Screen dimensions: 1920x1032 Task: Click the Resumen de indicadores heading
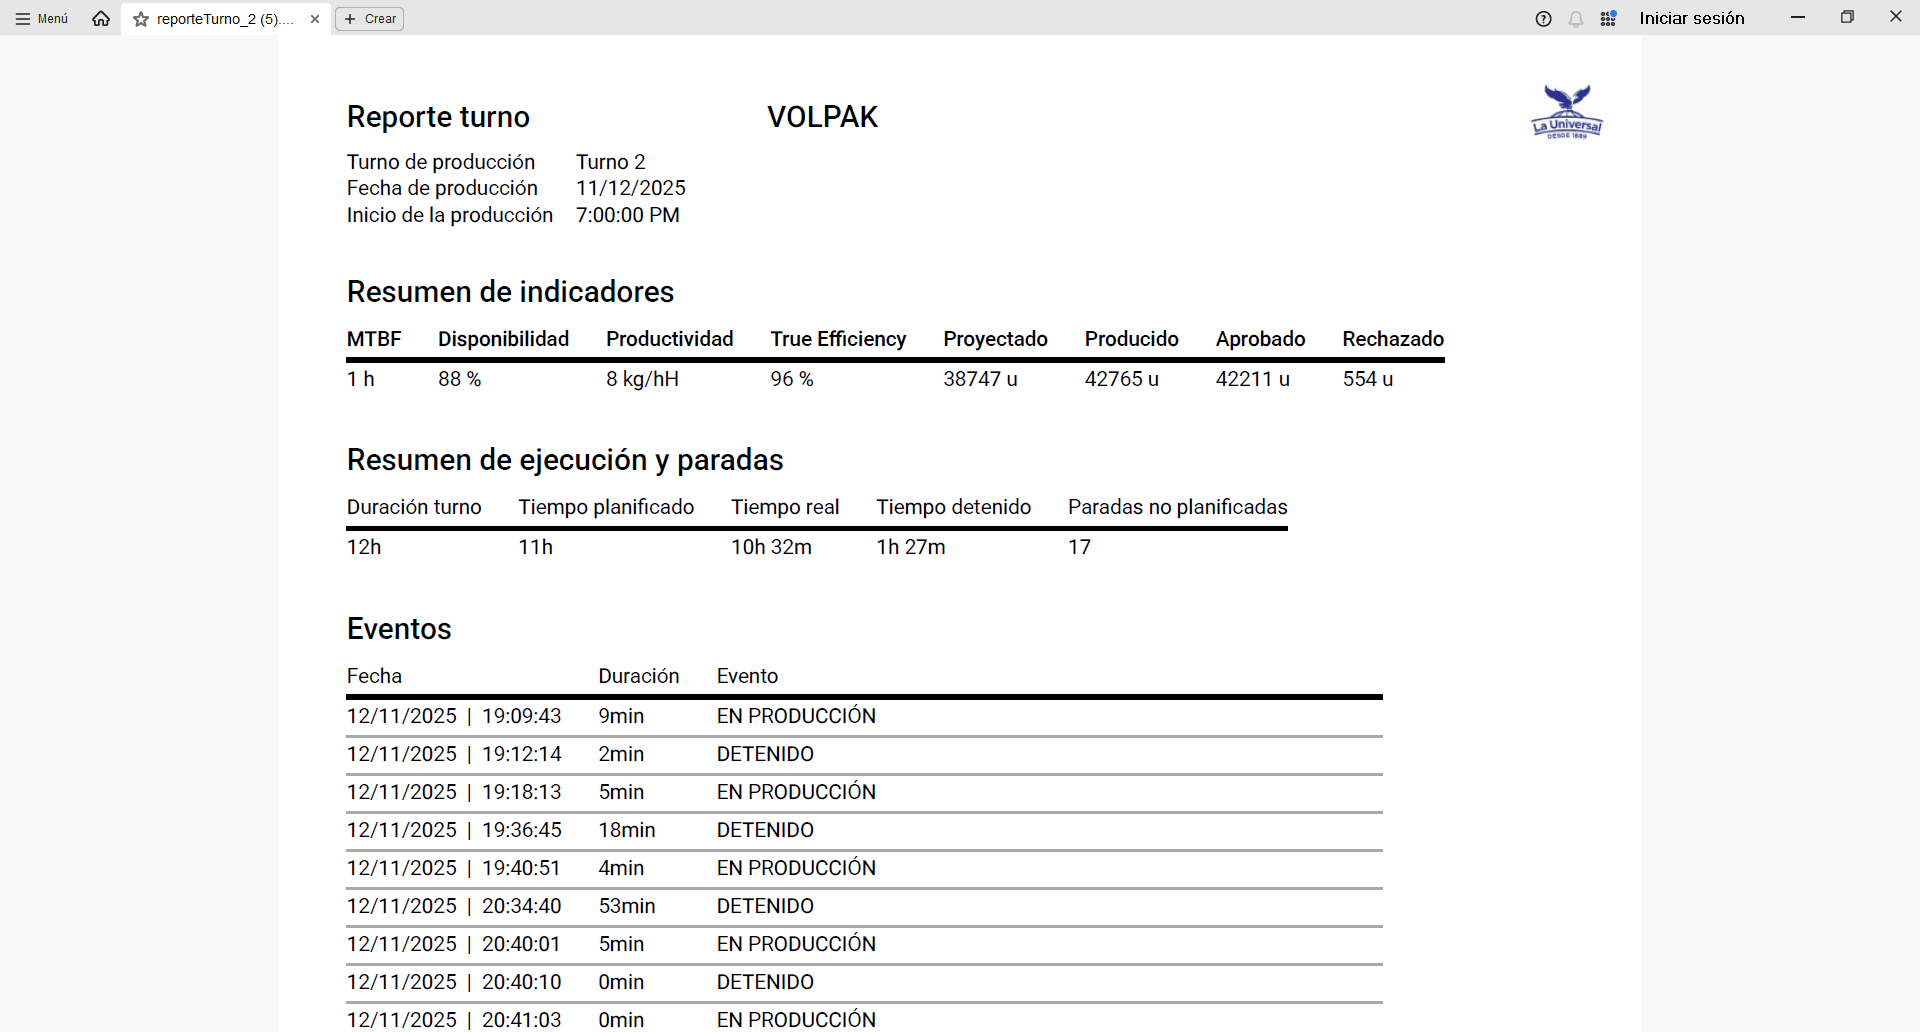(x=510, y=292)
